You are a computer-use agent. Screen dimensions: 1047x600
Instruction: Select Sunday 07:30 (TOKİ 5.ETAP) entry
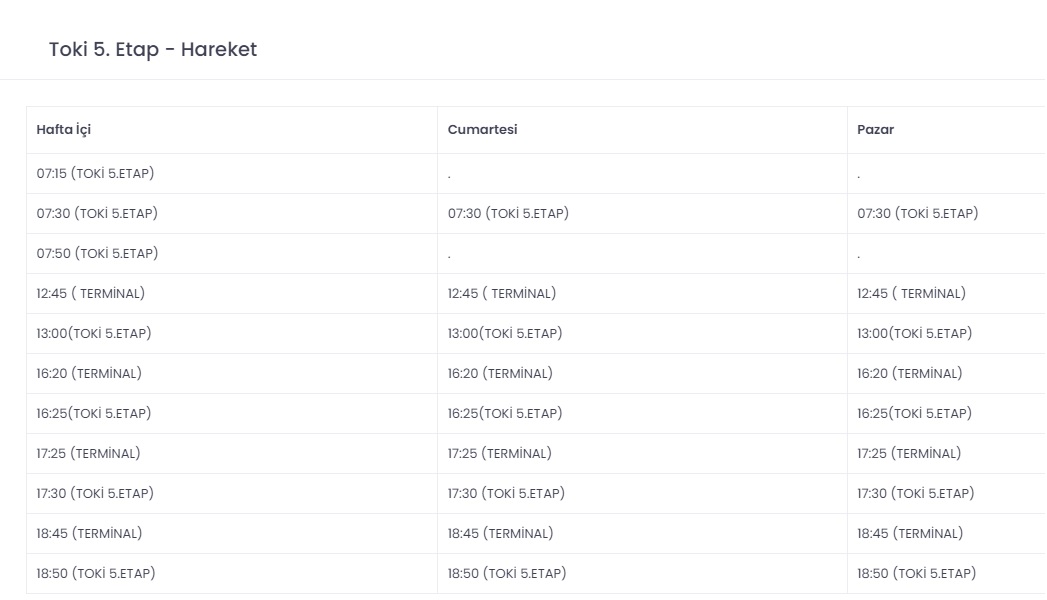coord(917,214)
